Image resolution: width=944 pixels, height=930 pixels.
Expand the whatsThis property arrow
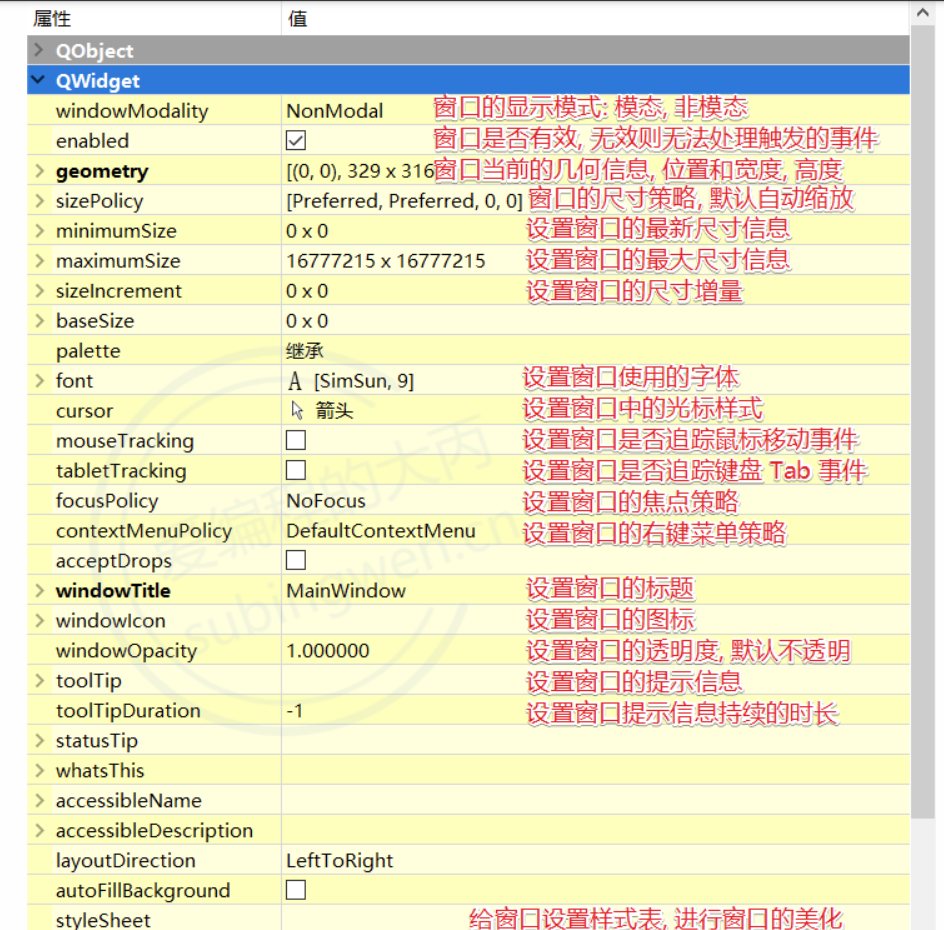(40, 770)
